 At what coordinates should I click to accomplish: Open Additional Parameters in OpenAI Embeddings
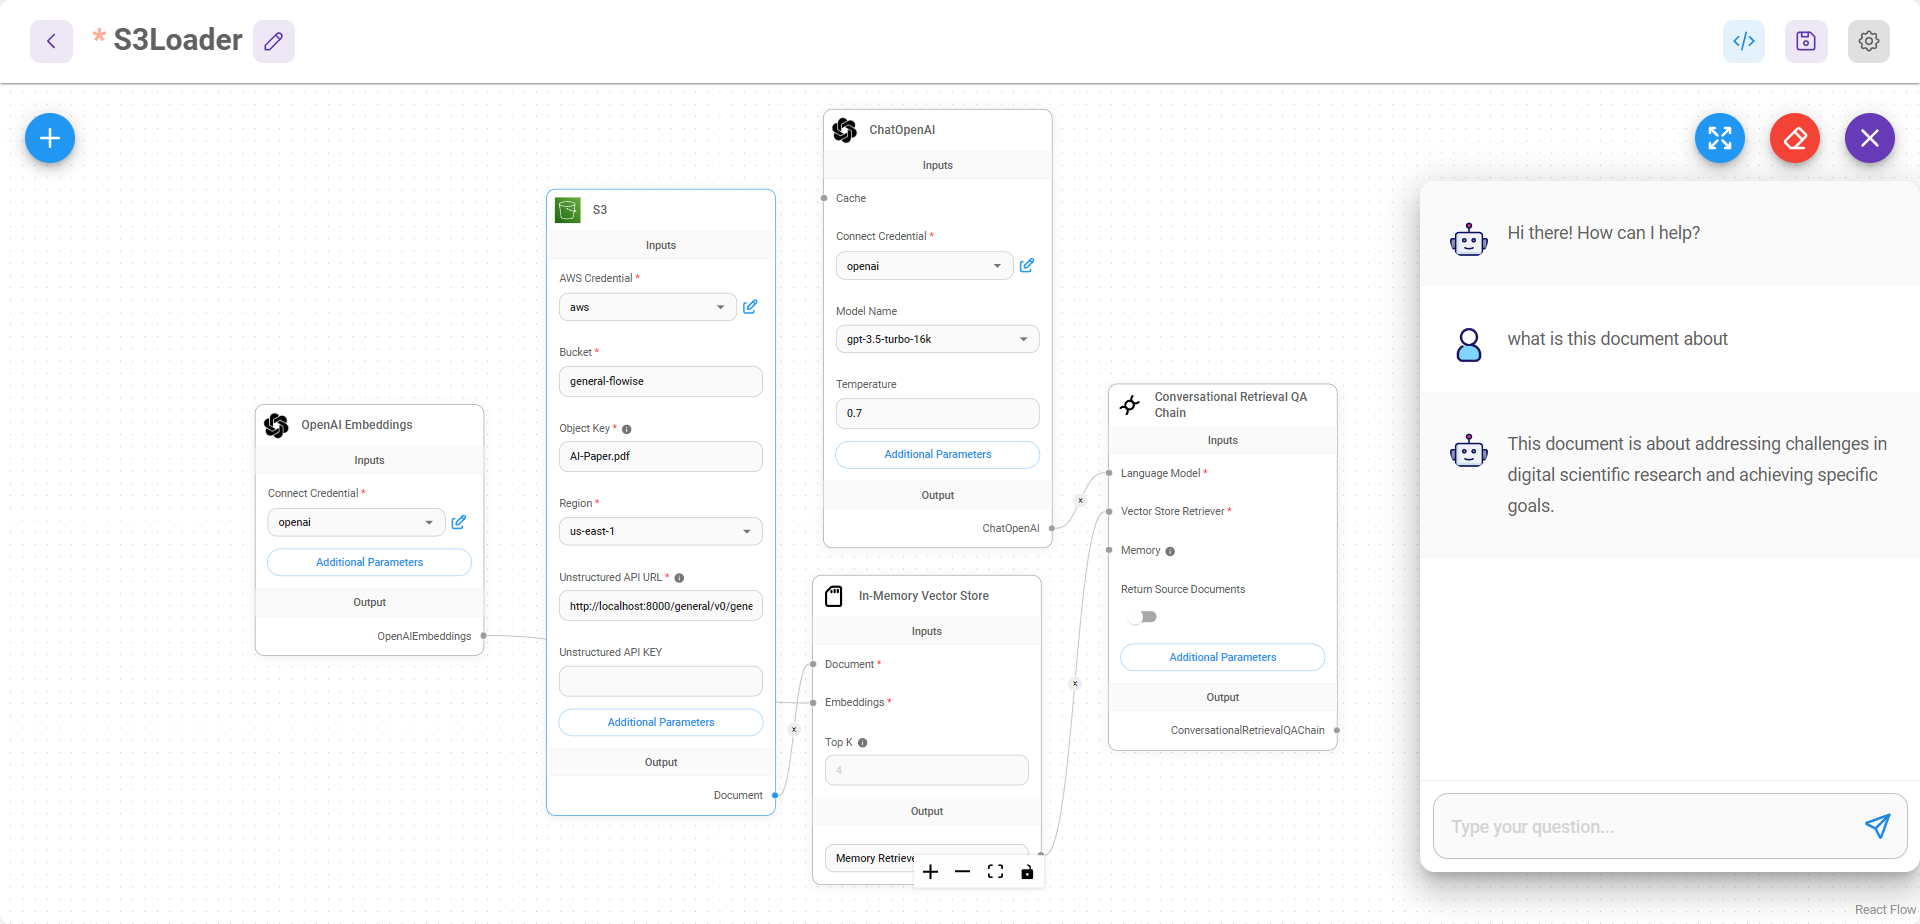(x=369, y=562)
